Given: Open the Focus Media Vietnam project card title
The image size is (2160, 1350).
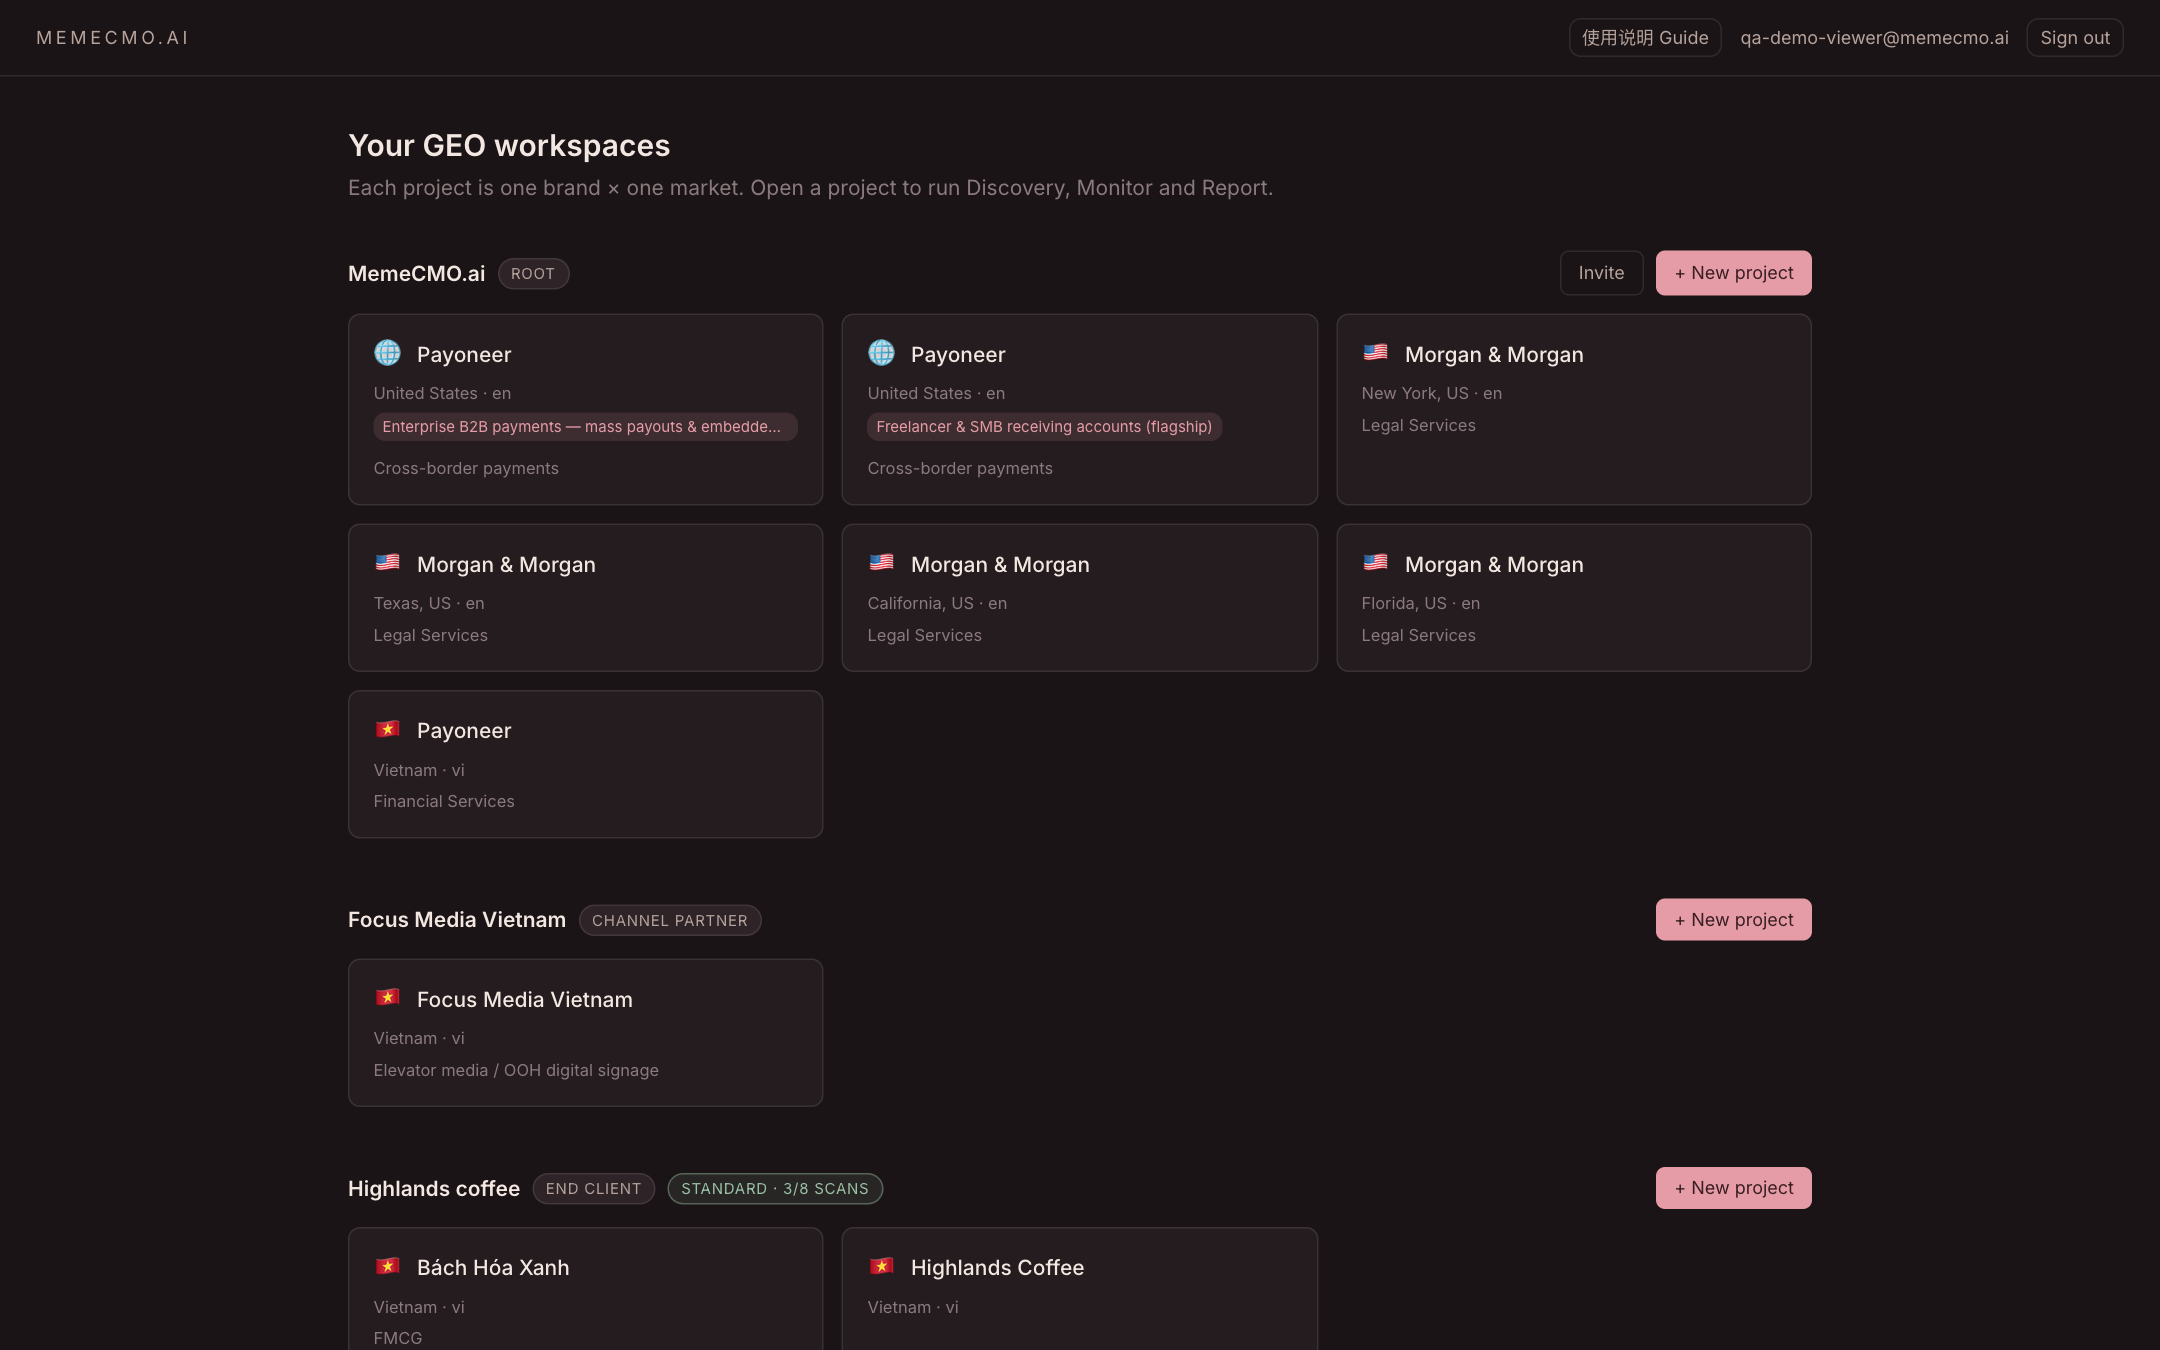Looking at the screenshot, I should [525, 1000].
